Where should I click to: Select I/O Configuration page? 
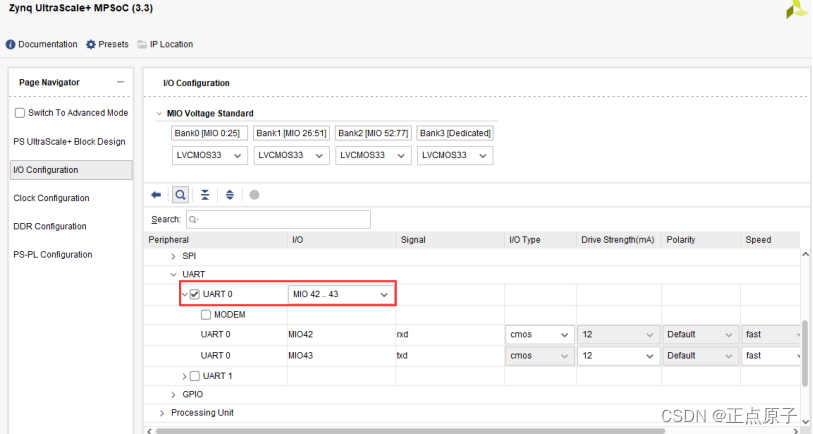coord(71,170)
